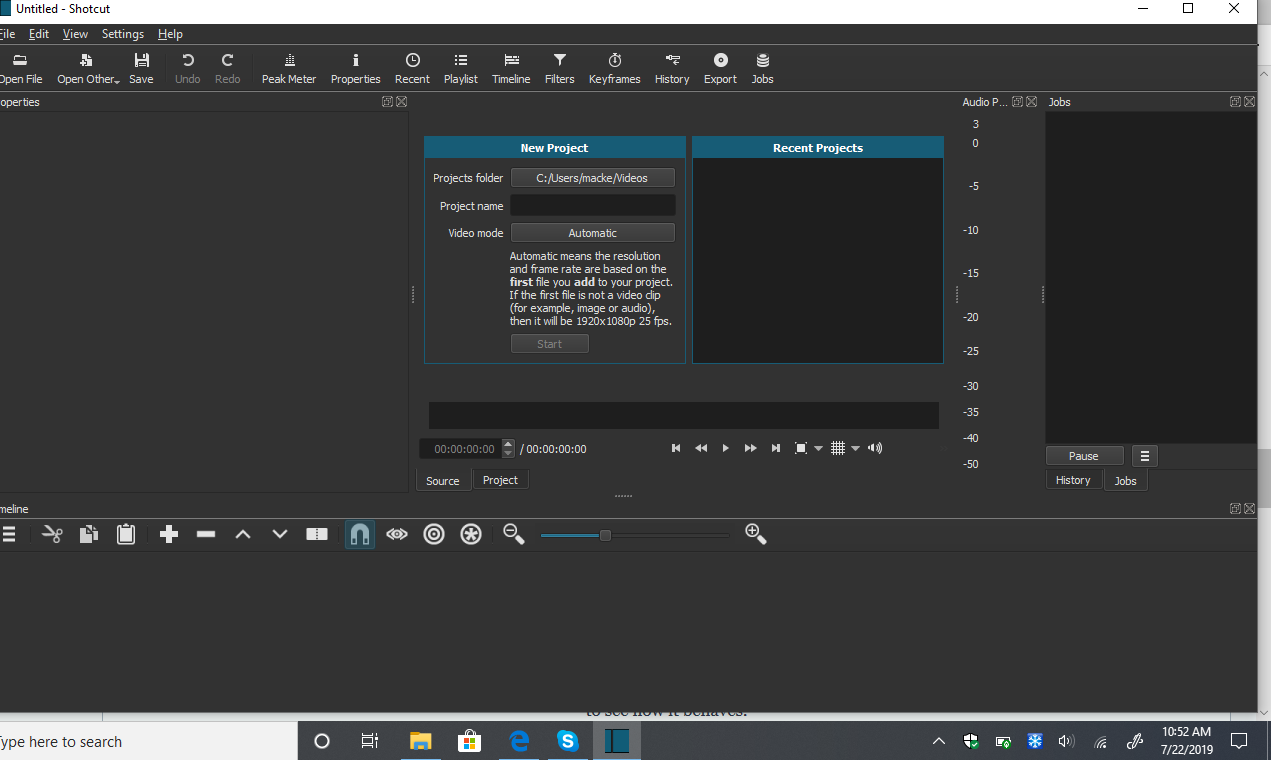Open the Keyframes panel
The width and height of the screenshot is (1271, 760).
[614, 68]
